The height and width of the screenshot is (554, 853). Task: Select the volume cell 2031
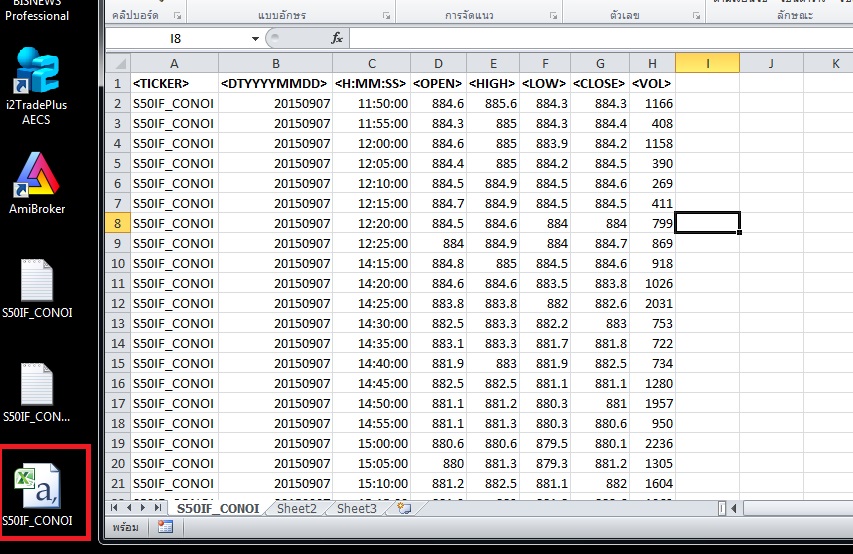point(652,303)
